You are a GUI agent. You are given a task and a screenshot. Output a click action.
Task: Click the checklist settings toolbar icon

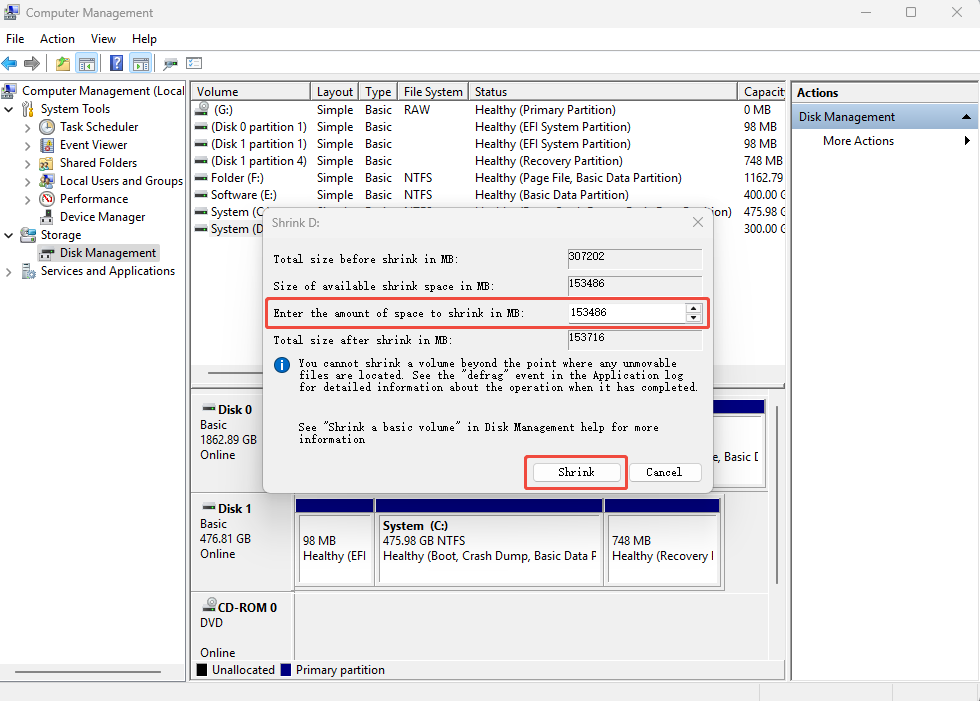(194, 64)
